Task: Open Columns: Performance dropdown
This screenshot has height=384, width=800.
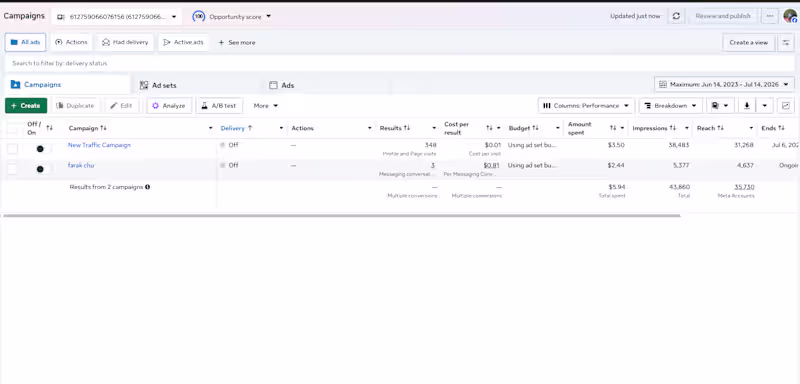Action: pyautogui.click(x=586, y=106)
